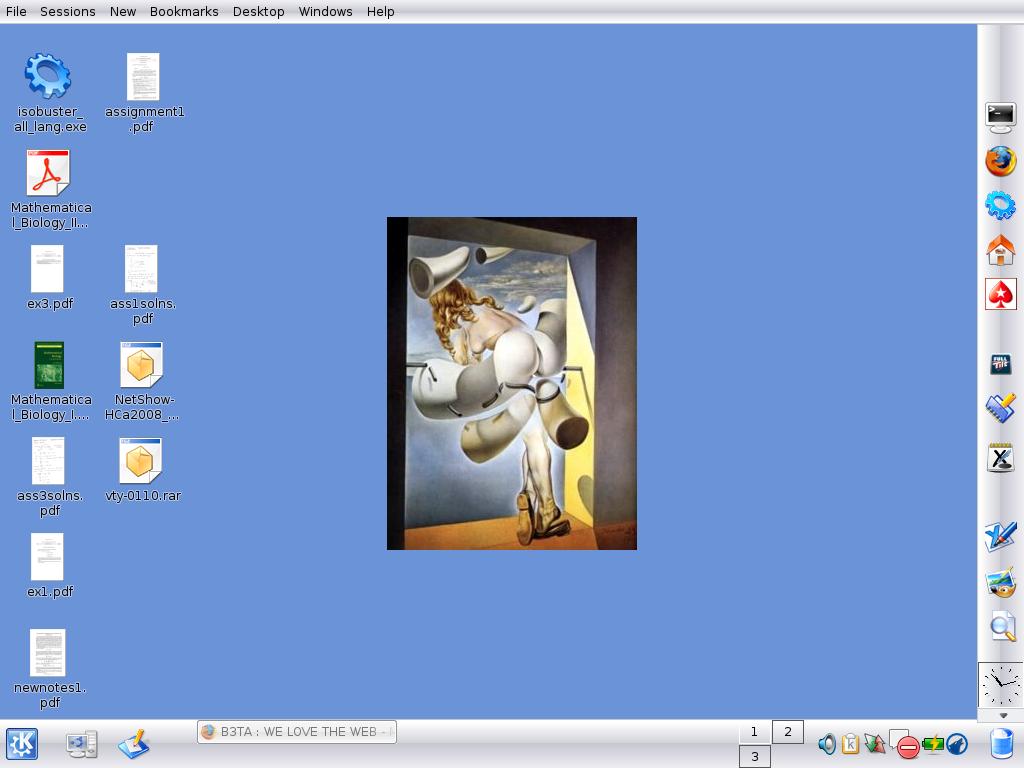Click the blue wolf tray icon
The width and height of the screenshot is (1024, 768).
[957, 744]
